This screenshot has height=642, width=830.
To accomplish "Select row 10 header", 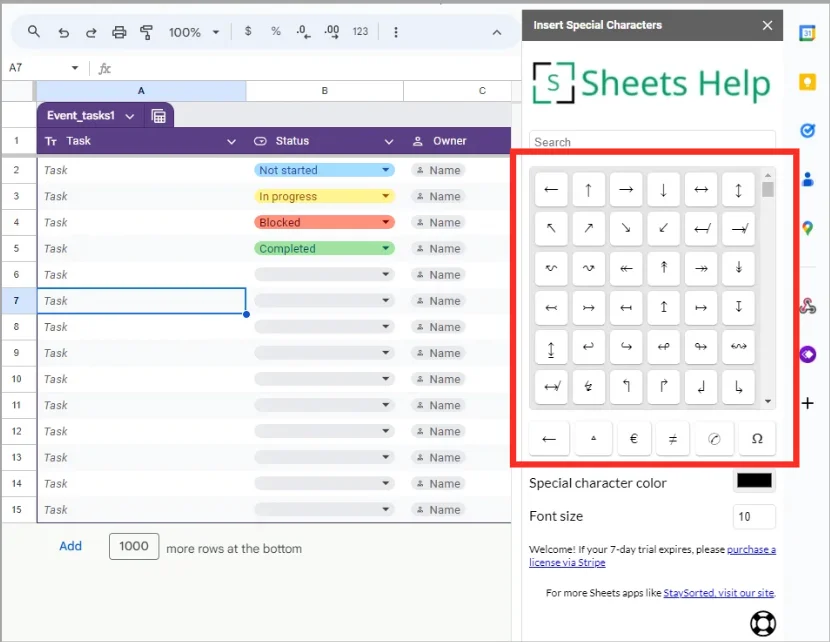I will (17, 379).
